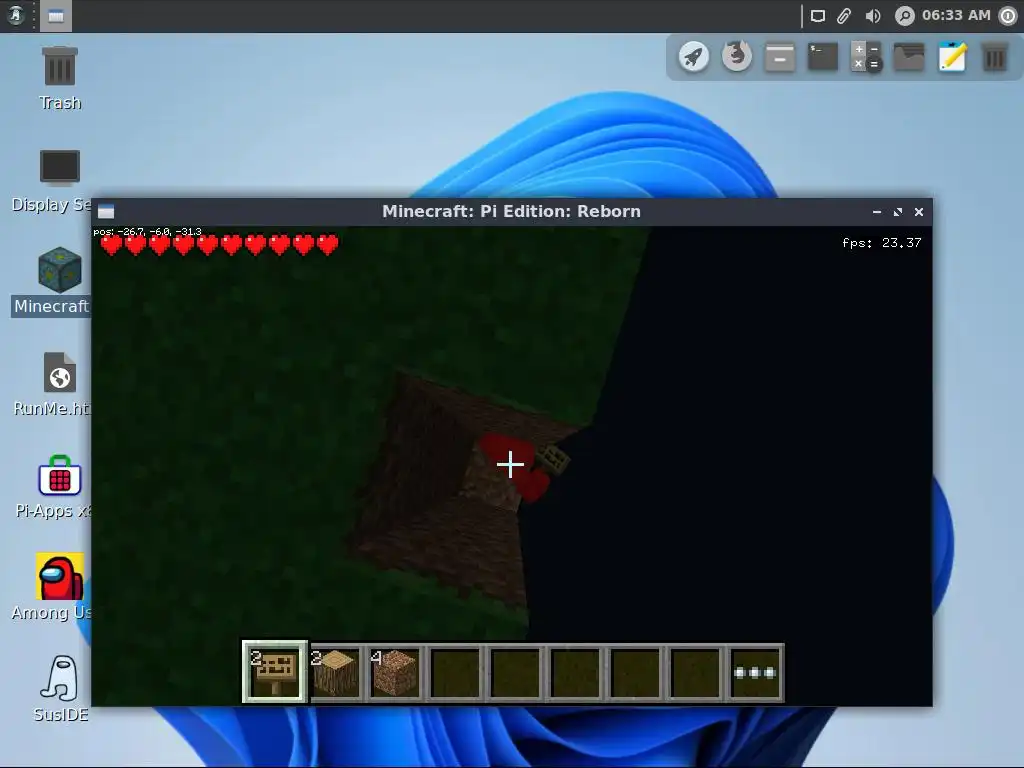Viewport: 1024px width, 768px height.
Task: Click the paperclip clipboard icon in tray
Action: 844,16
